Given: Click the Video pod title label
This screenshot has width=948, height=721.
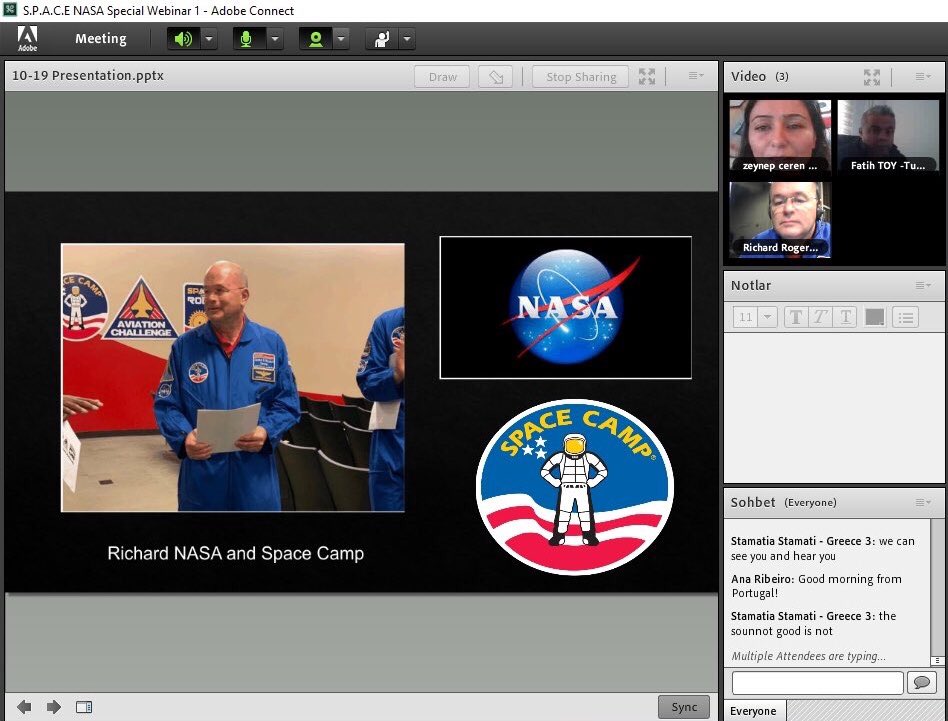Looking at the screenshot, I should (748, 76).
